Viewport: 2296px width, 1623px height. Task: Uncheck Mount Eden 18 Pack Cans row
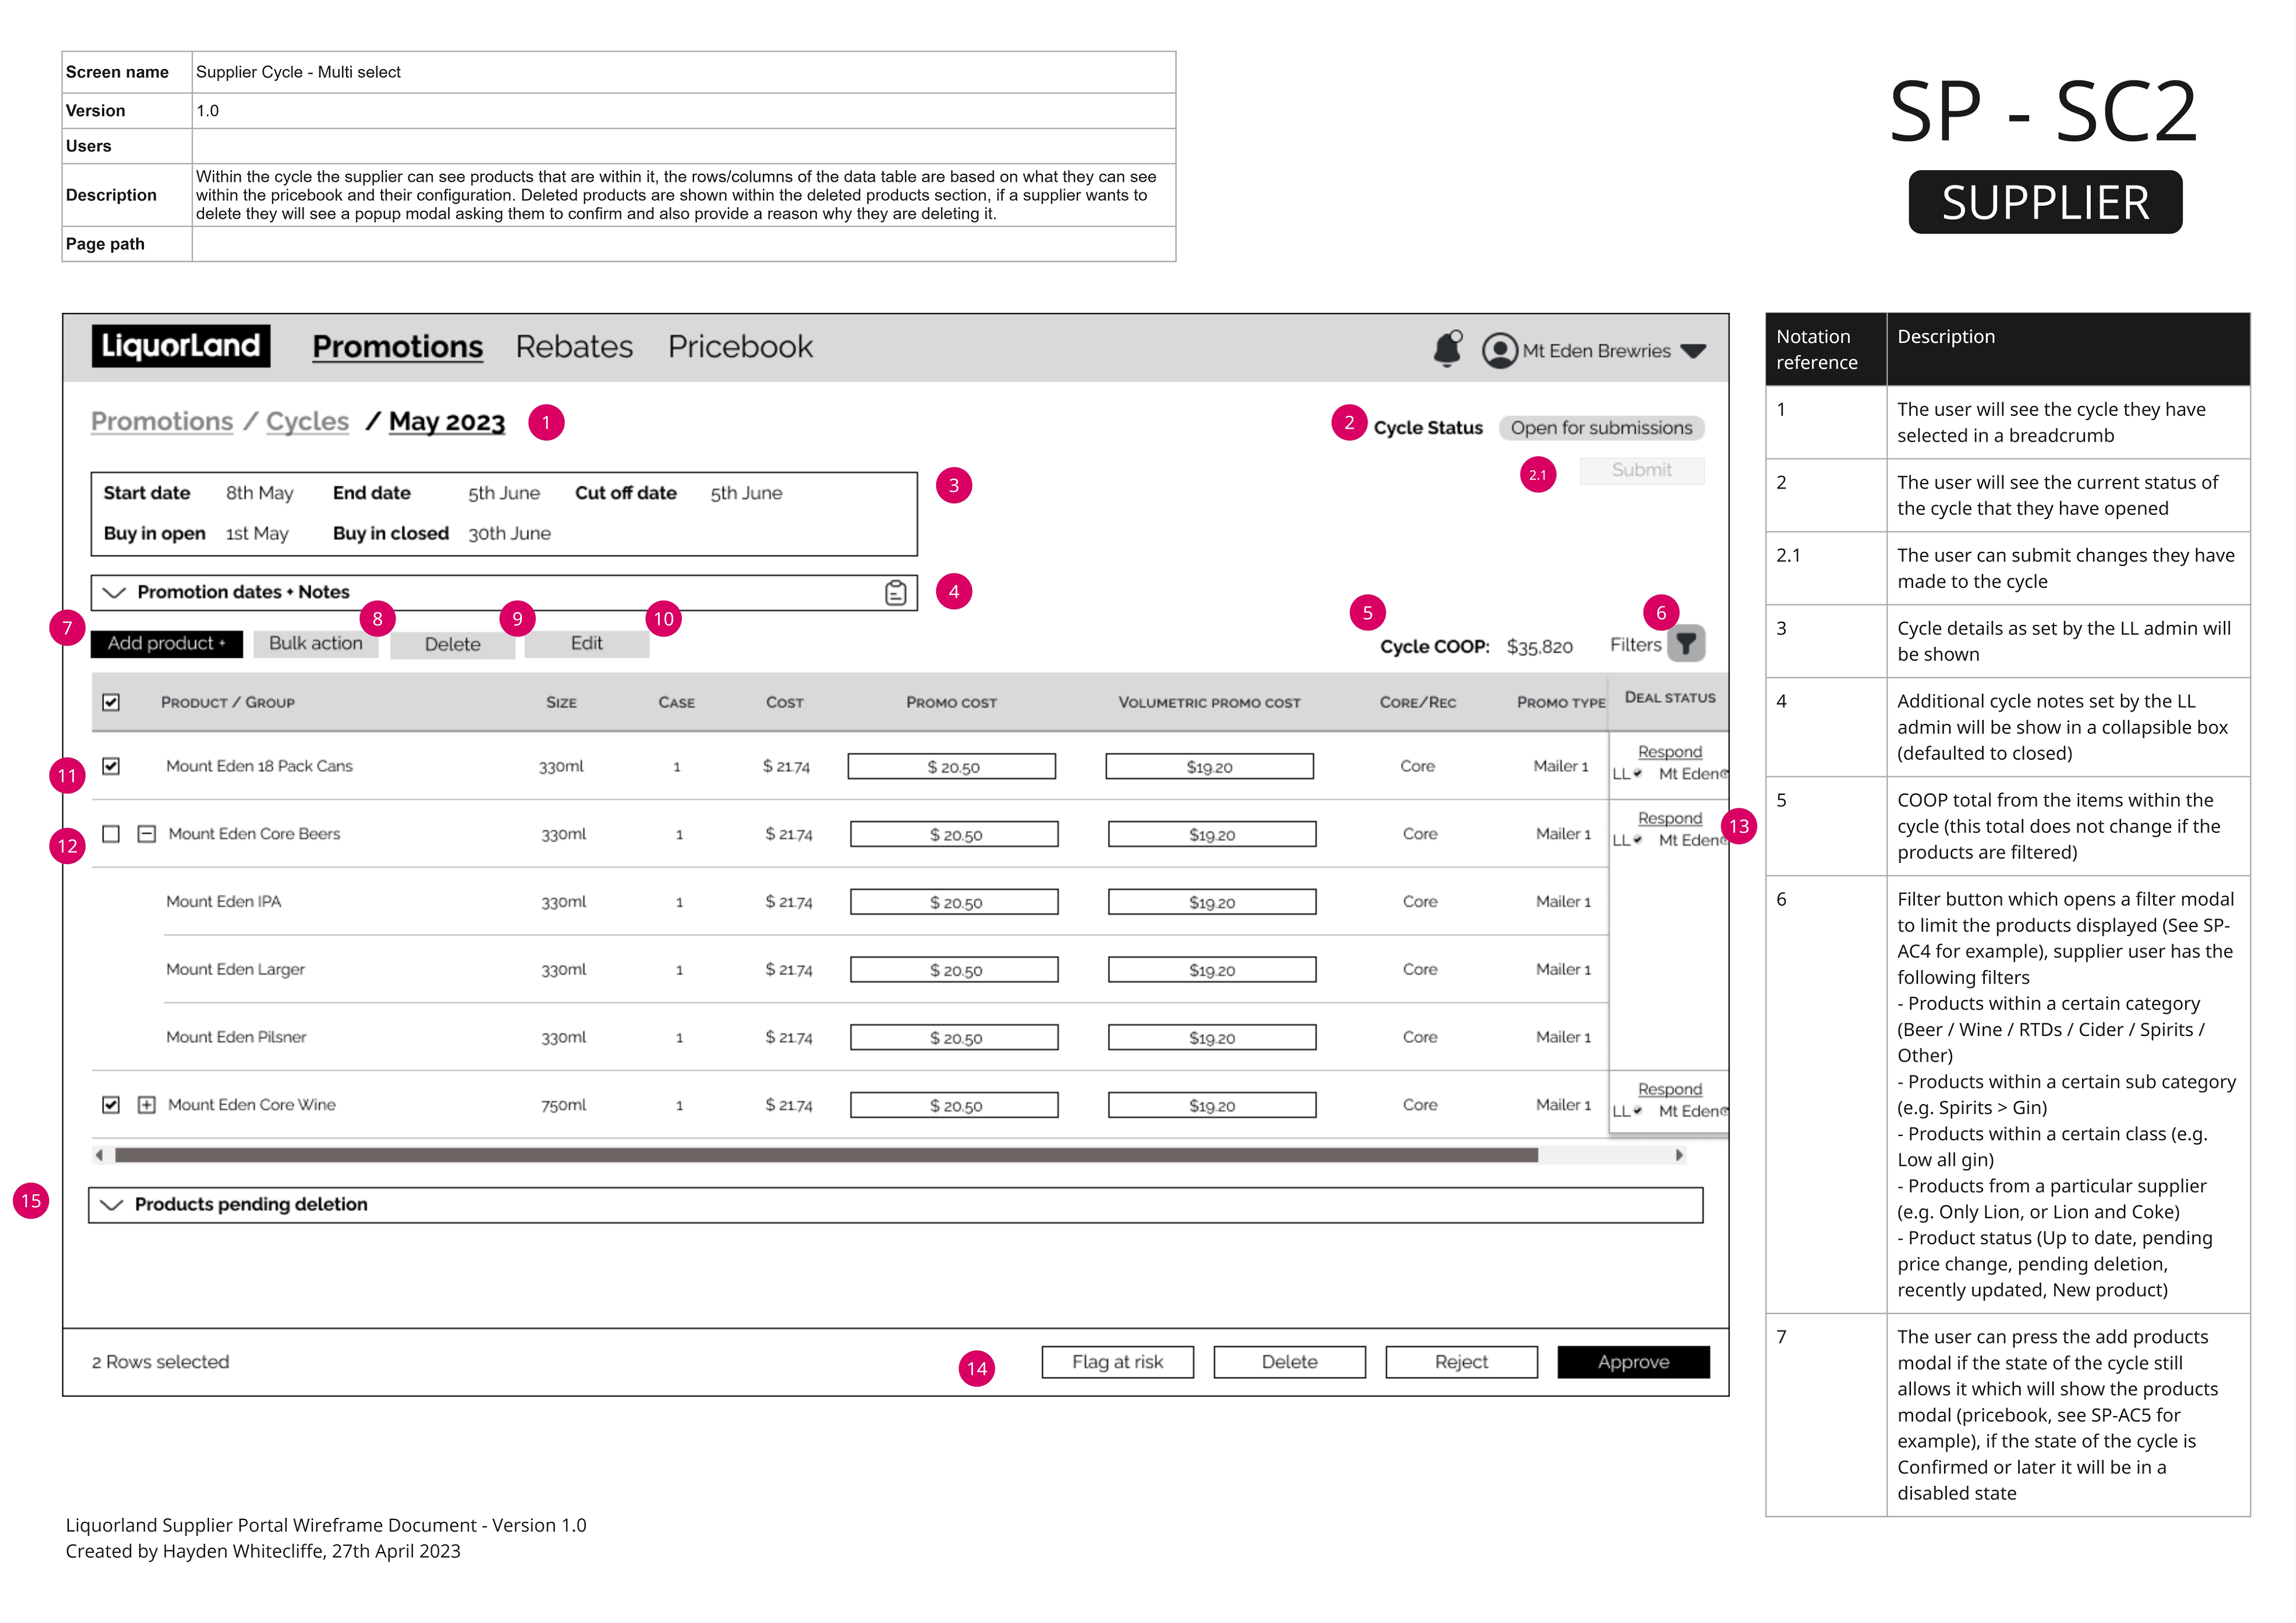click(111, 766)
